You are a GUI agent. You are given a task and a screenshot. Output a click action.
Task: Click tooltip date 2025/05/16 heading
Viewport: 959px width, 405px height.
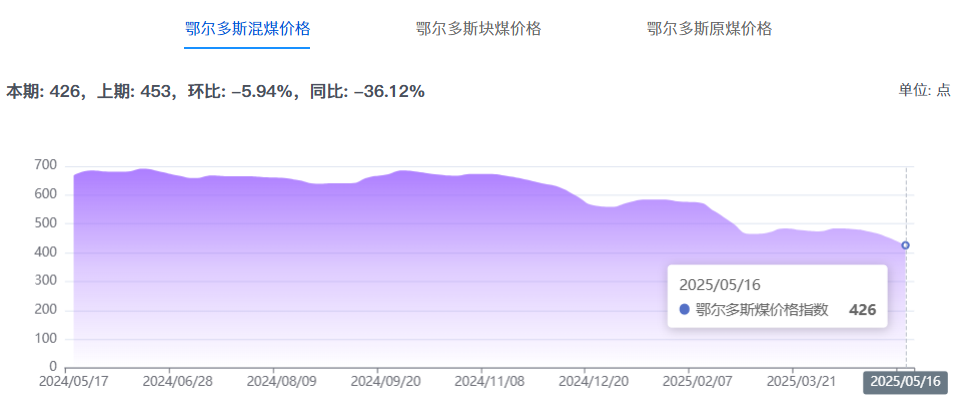720,284
